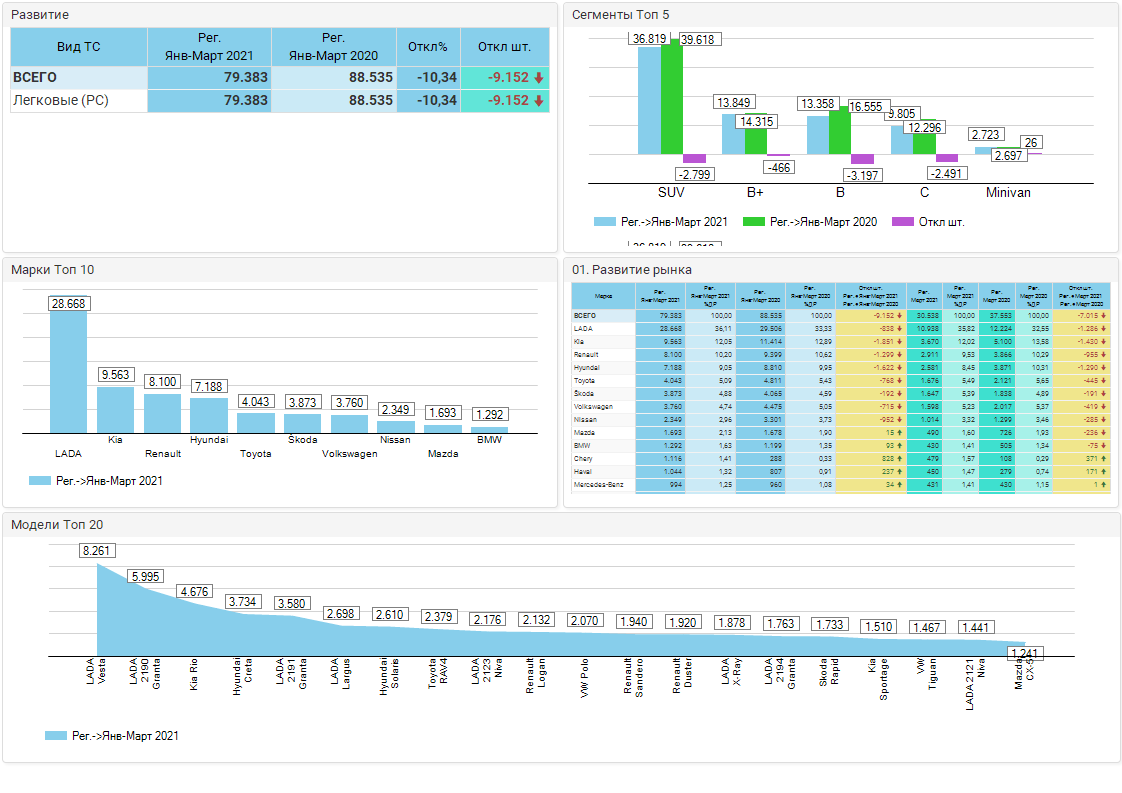Viewport: 1122px width, 793px height.
Task: Click the green up arrow beside BMW's 93
Action: tap(901, 444)
